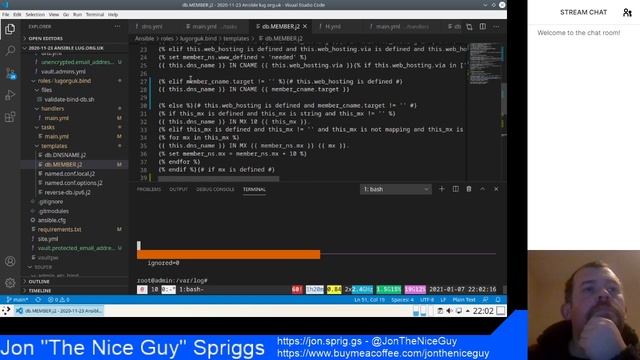Click the VS Code taskbar window entry
The height and width of the screenshot is (360, 640).
click(59, 311)
